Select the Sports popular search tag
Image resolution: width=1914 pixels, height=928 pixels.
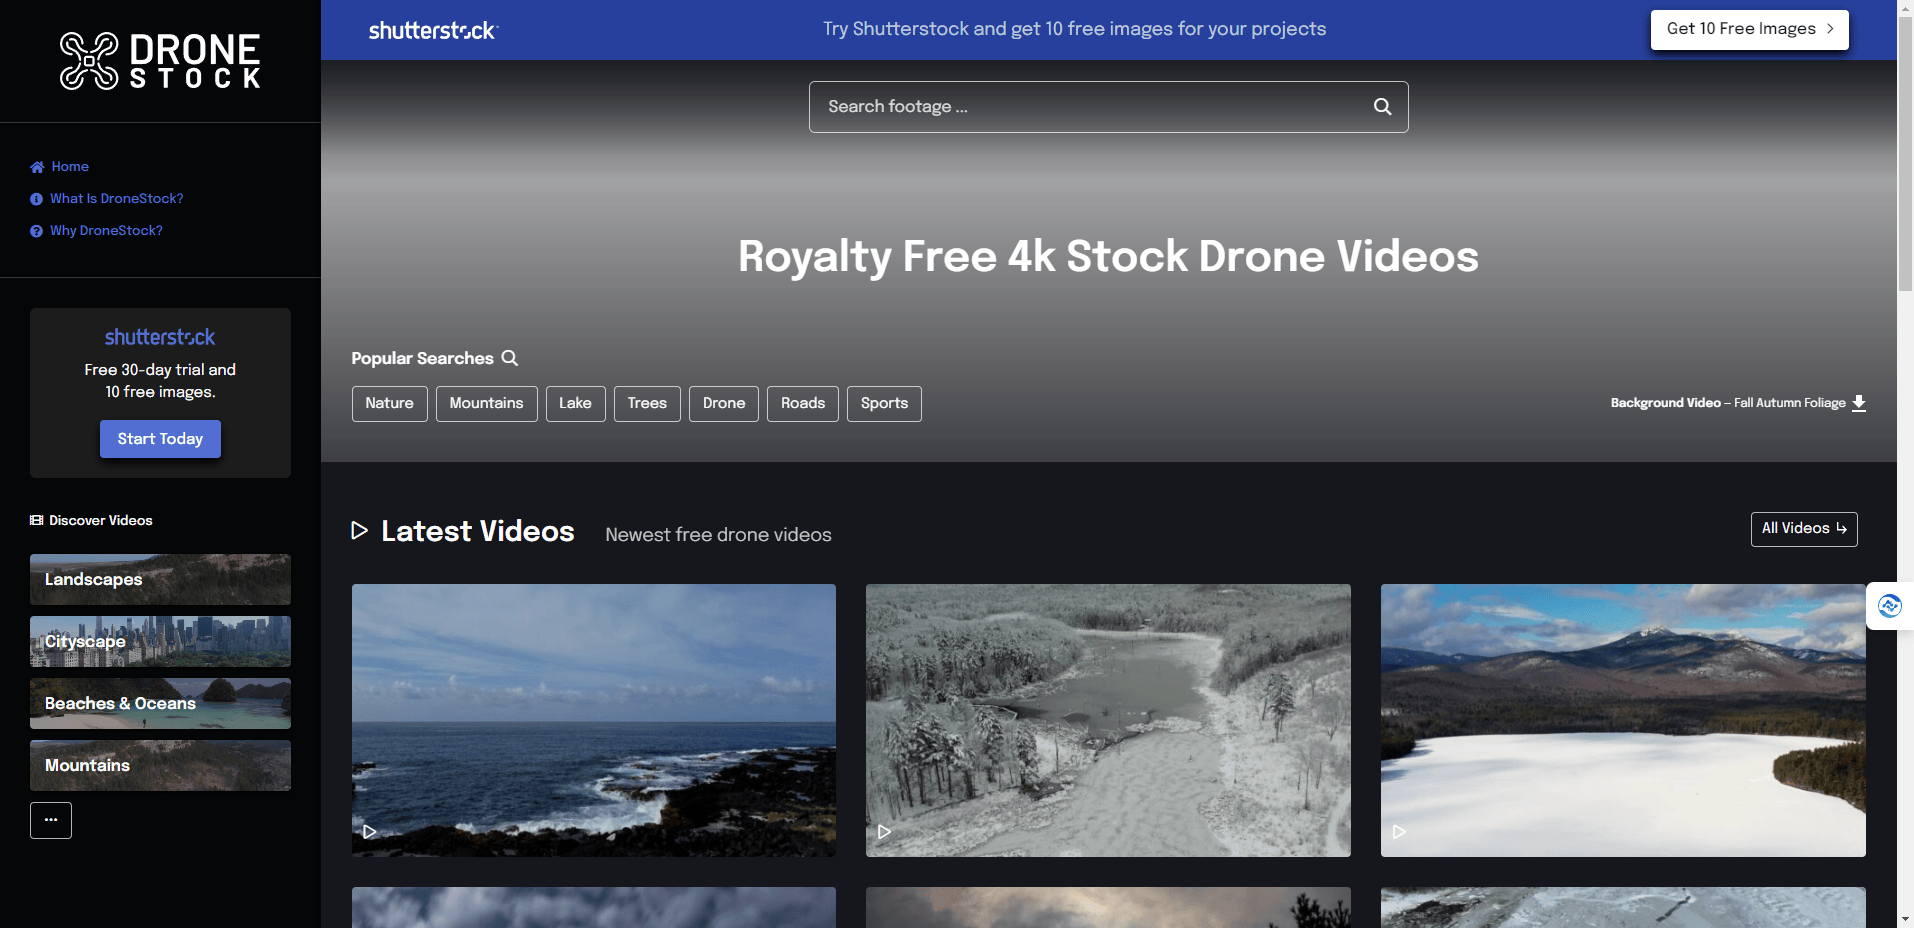click(x=883, y=403)
